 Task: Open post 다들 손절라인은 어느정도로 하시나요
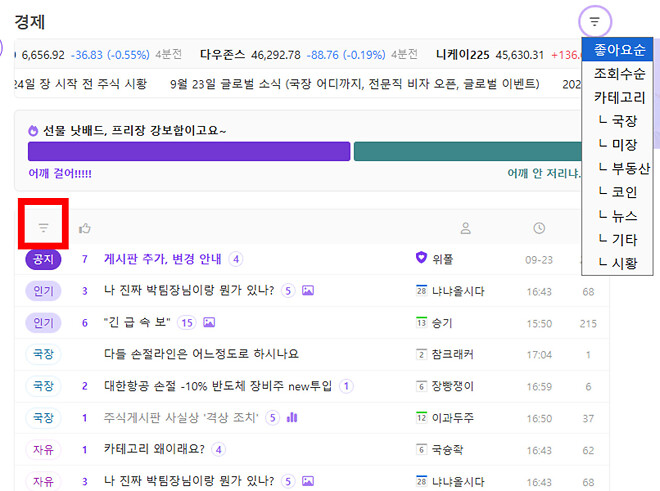201,354
